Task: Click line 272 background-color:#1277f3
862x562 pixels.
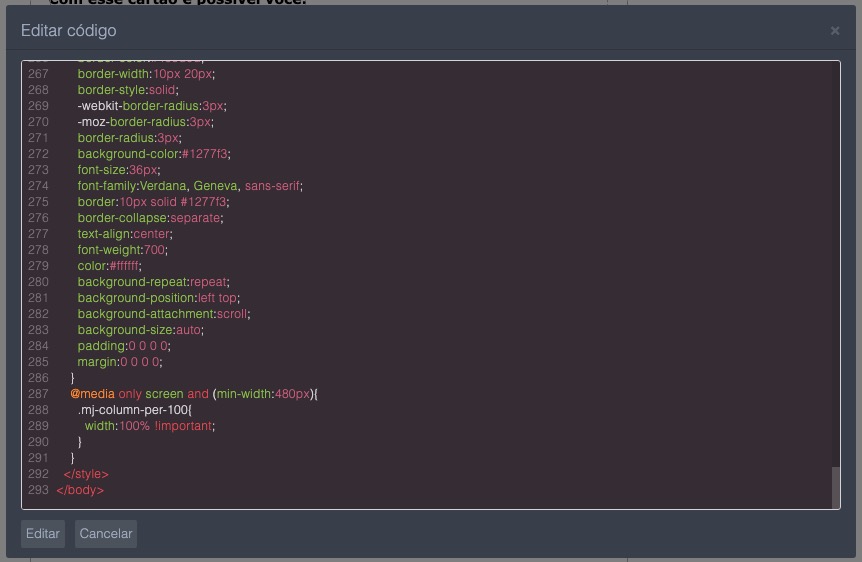Action: [154, 154]
